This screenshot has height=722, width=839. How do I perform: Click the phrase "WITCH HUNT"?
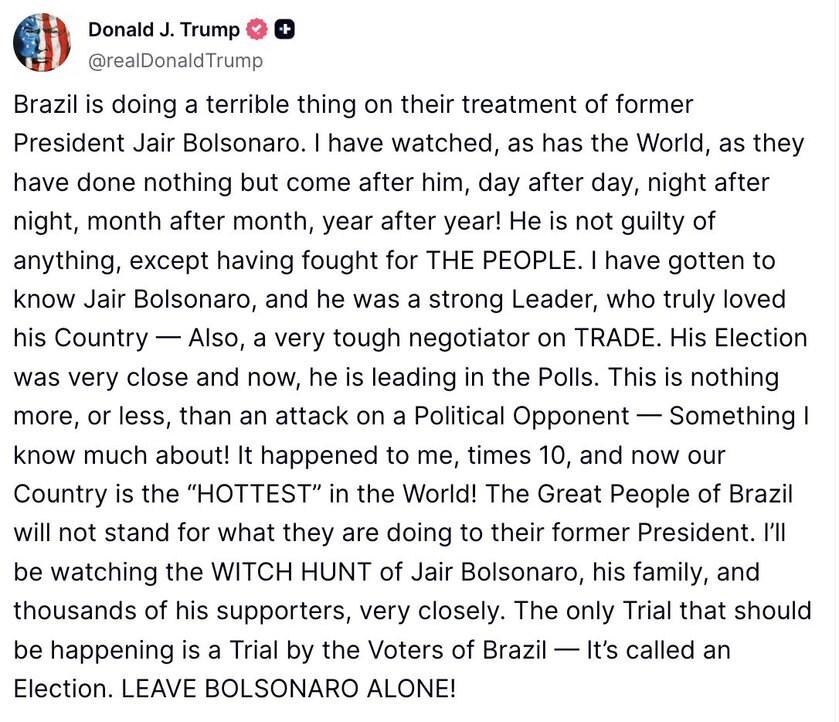292,572
